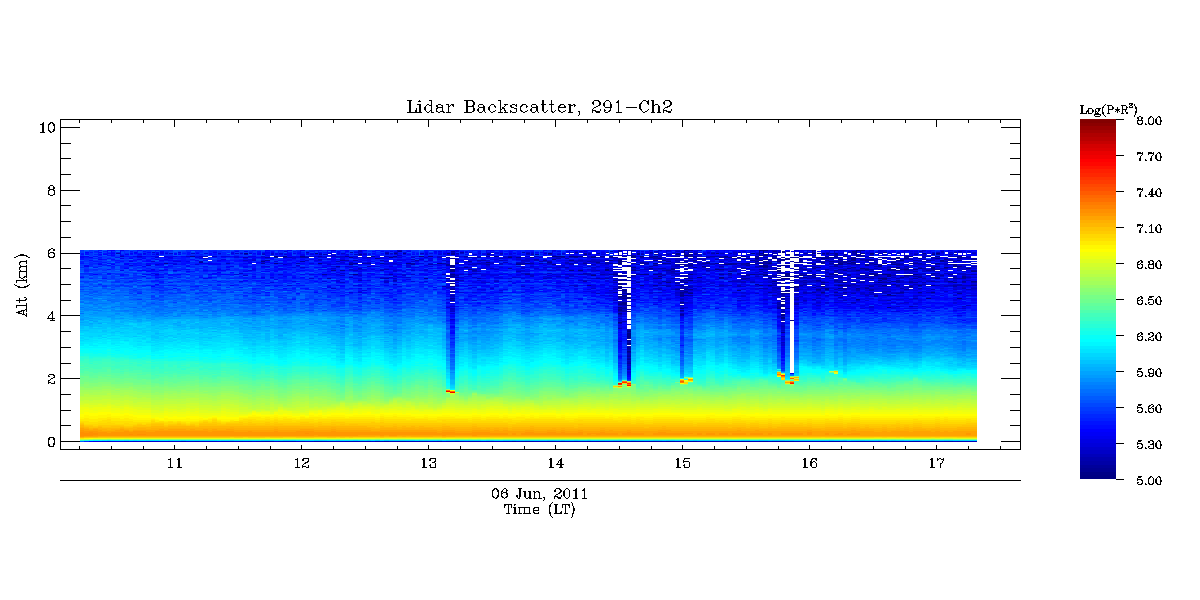Click the colorbar value 5.60
The image size is (1200, 600).
tap(1149, 409)
